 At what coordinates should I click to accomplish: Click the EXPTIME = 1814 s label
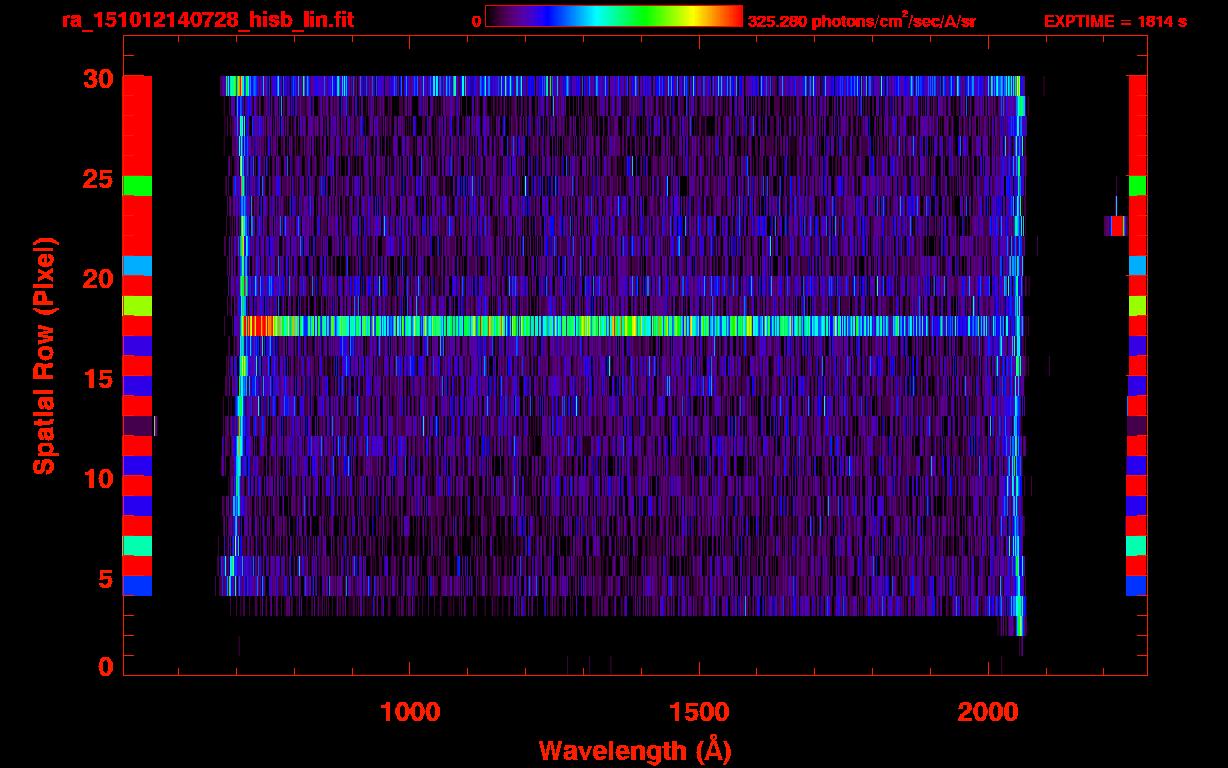(1115, 21)
